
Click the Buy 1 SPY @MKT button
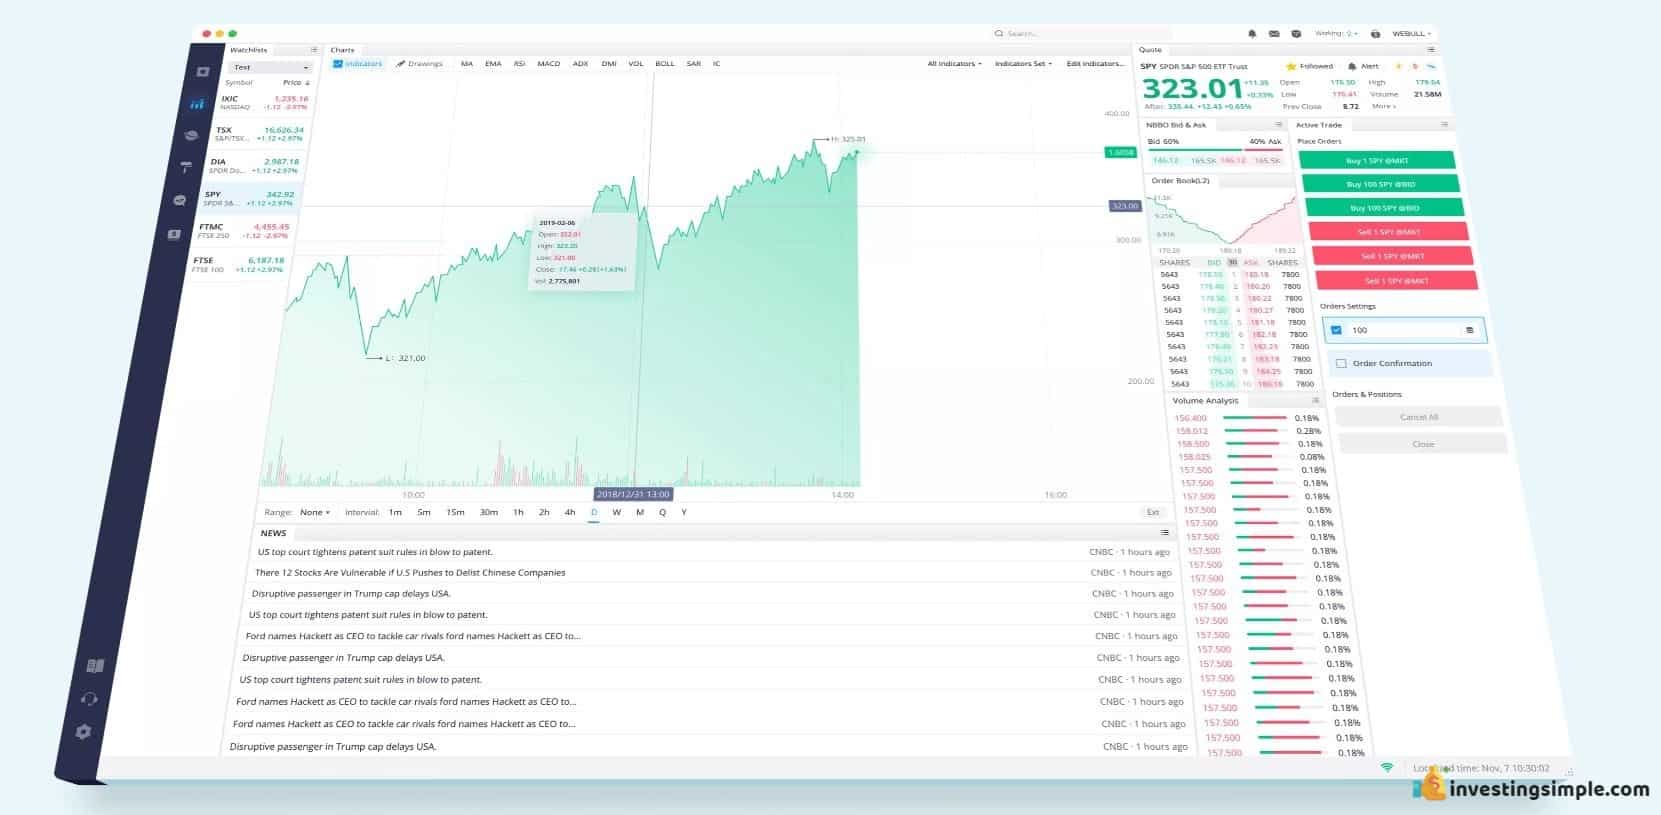1376,161
